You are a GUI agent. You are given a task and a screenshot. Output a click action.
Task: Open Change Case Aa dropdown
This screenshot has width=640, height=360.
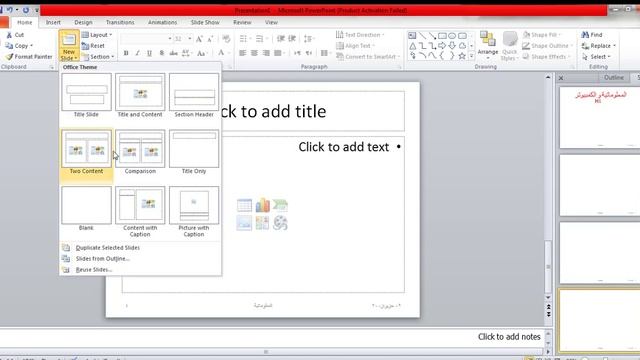(201, 53)
